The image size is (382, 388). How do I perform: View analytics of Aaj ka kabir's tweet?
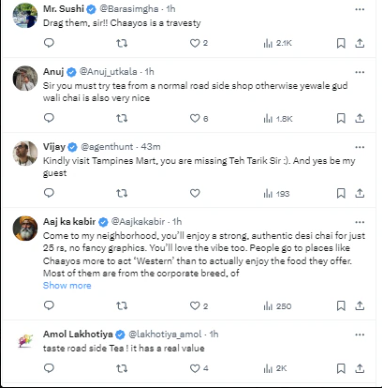pyautogui.click(x=277, y=306)
